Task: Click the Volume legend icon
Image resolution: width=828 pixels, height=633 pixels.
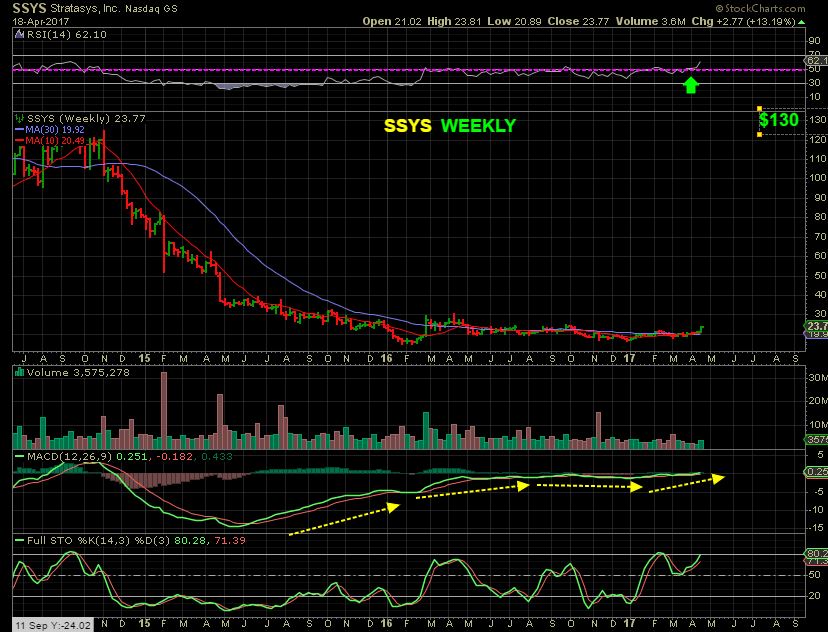Action: coord(18,373)
